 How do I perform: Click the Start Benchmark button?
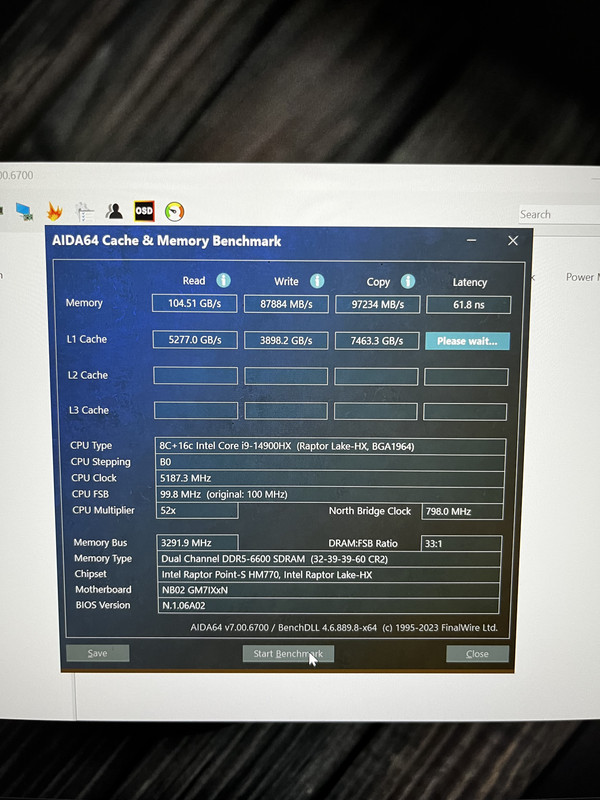click(x=288, y=654)
